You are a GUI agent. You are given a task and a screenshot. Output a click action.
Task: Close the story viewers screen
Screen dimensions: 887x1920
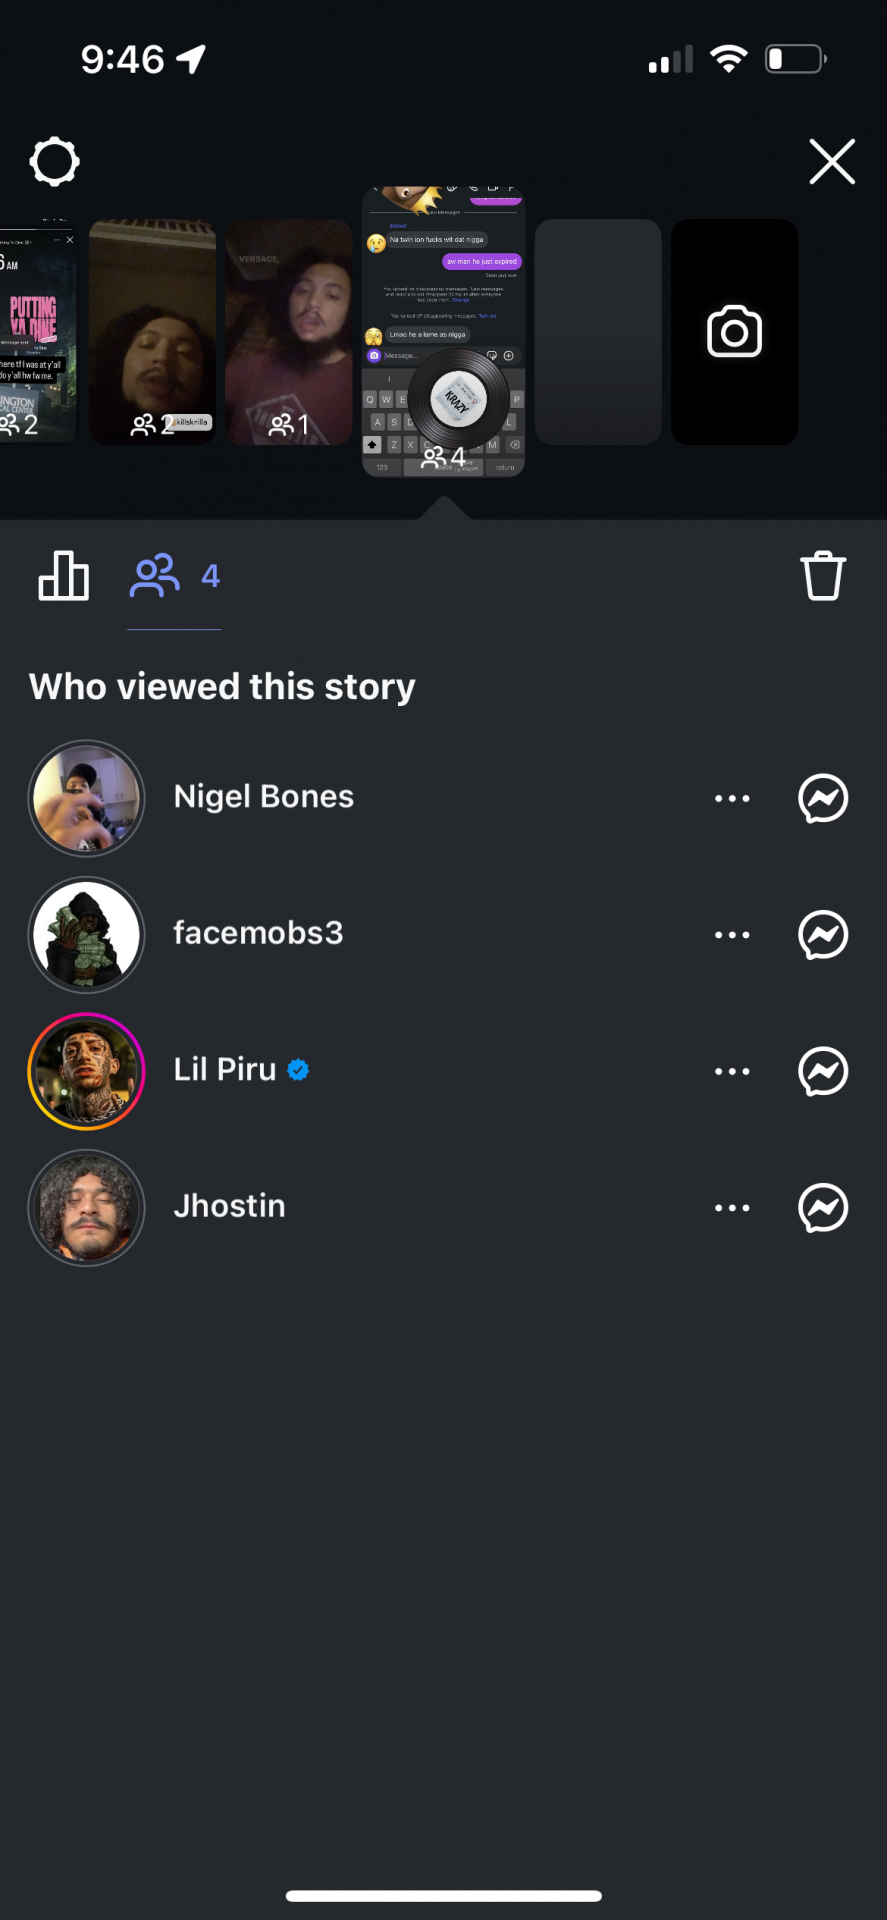831,162
